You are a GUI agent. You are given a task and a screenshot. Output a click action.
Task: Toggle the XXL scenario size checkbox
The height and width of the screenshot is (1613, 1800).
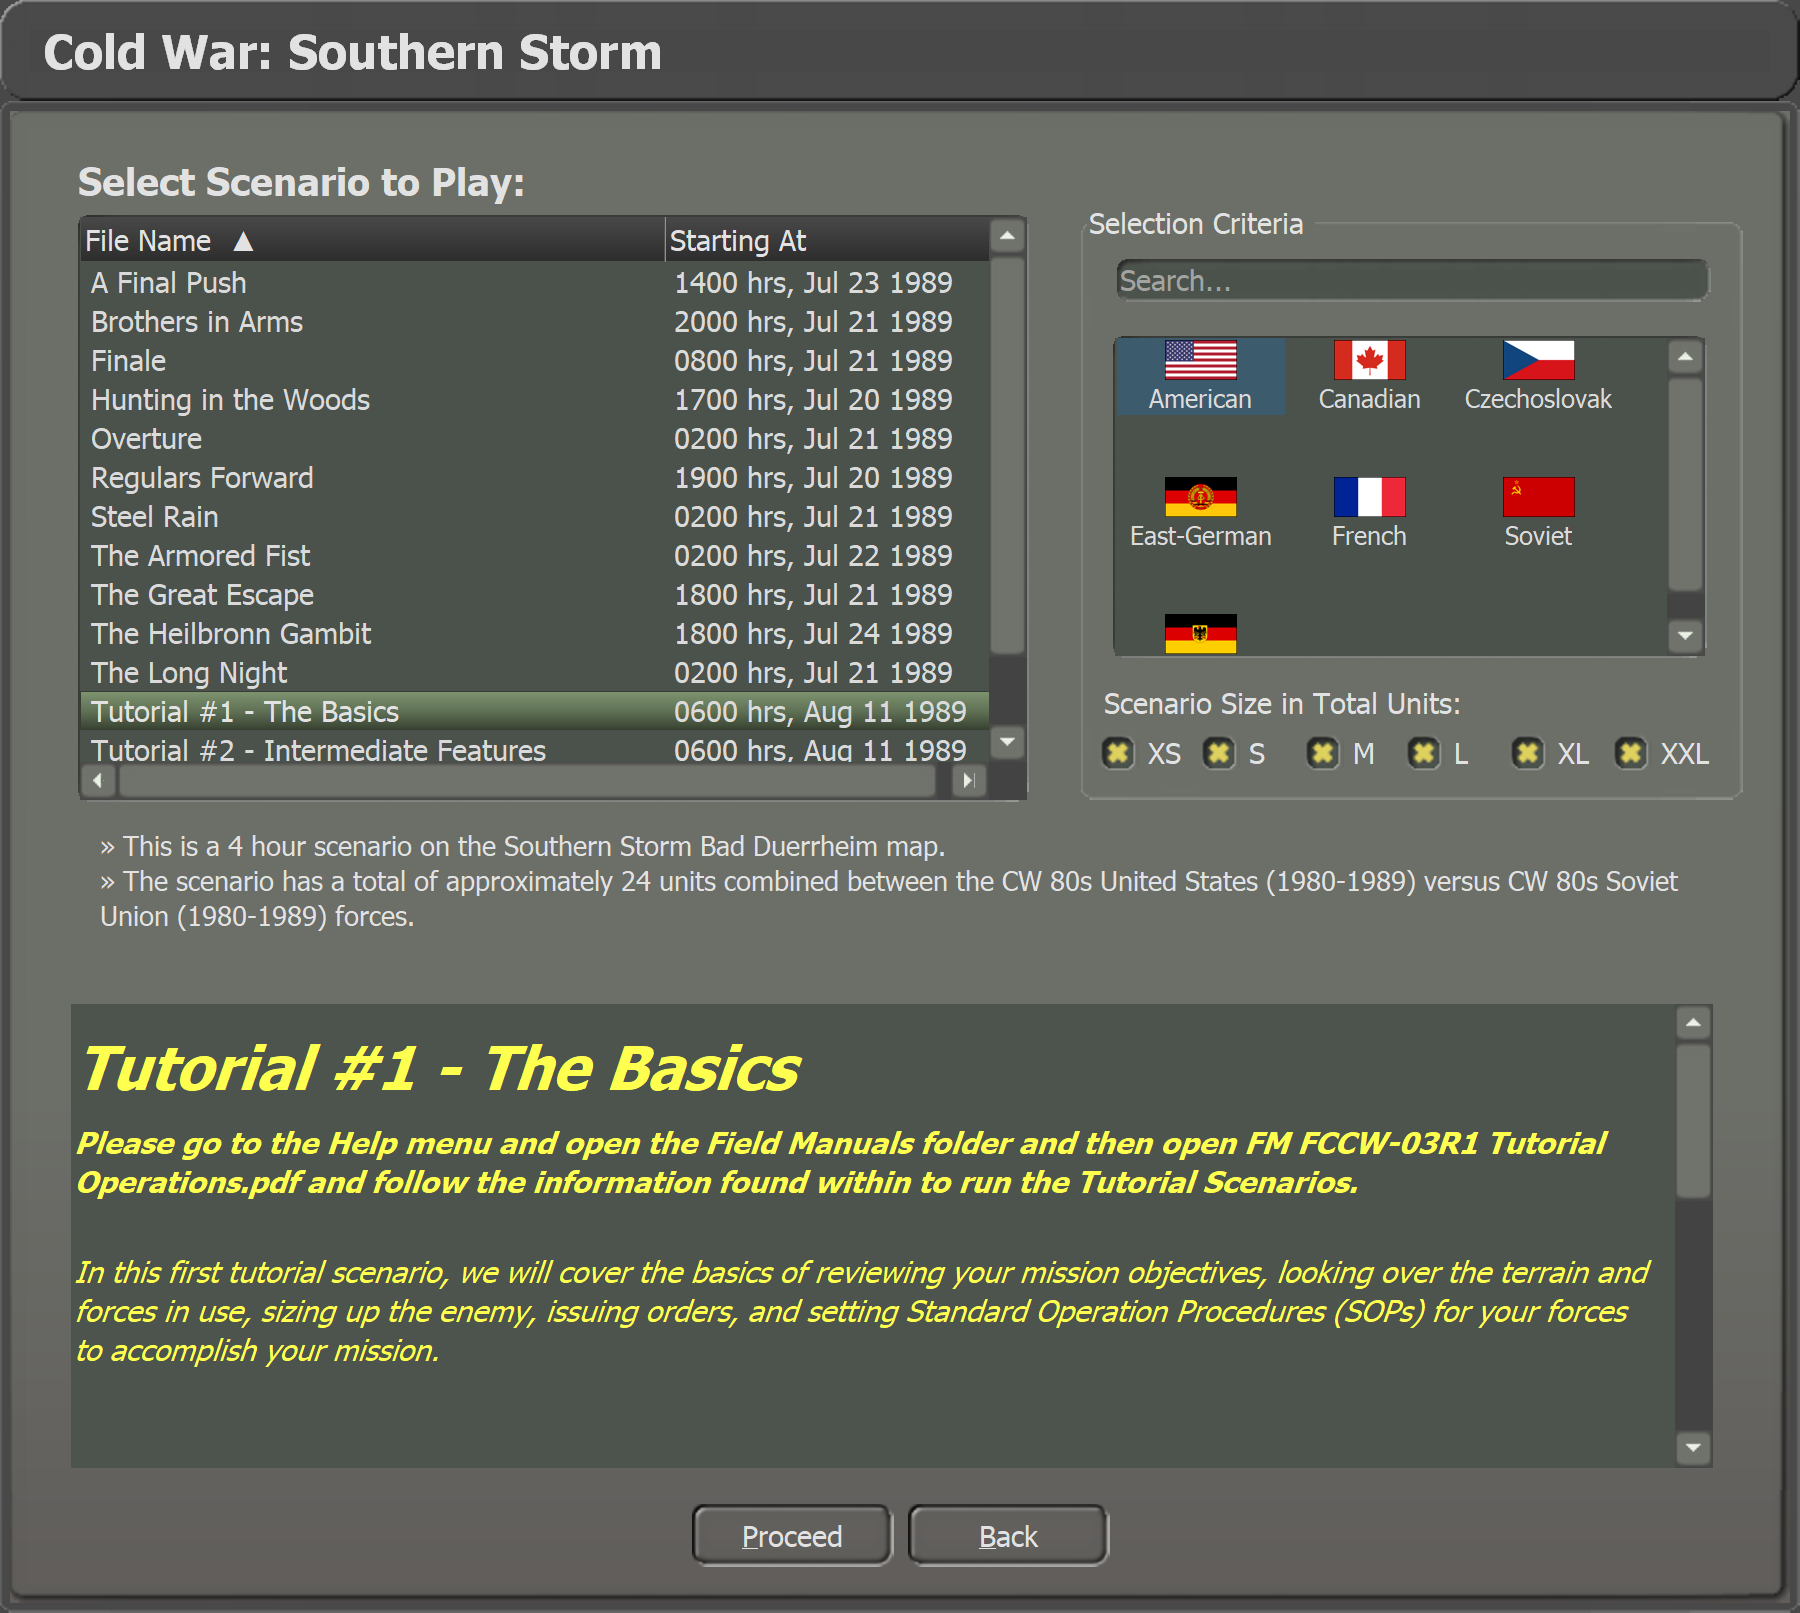pyautogui.click(x=1631, y=753)
